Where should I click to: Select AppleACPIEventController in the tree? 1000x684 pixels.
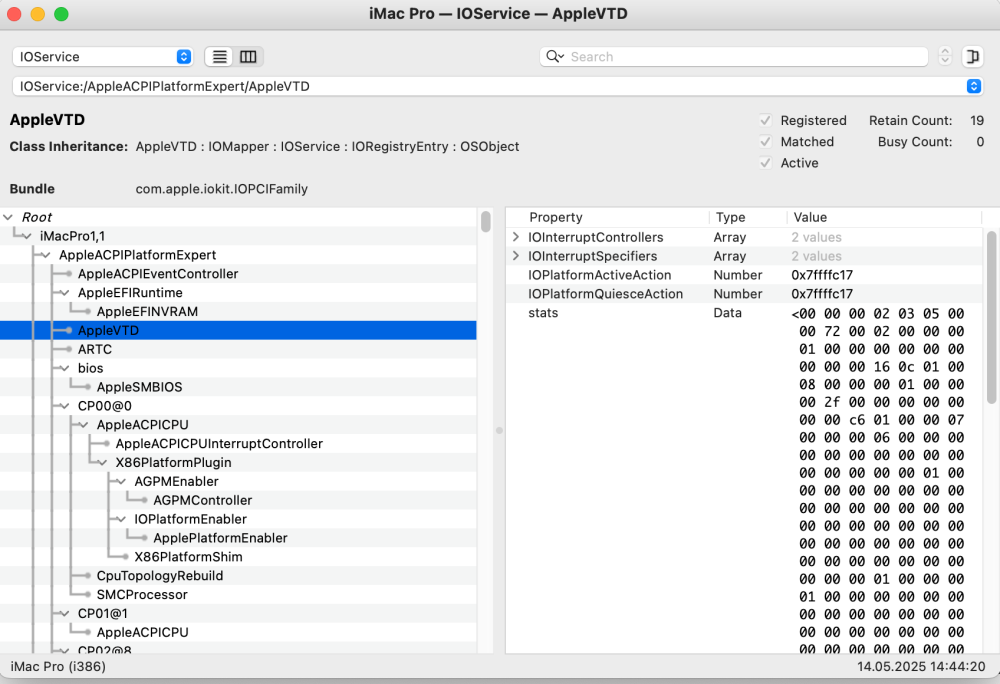click(158, 274)
